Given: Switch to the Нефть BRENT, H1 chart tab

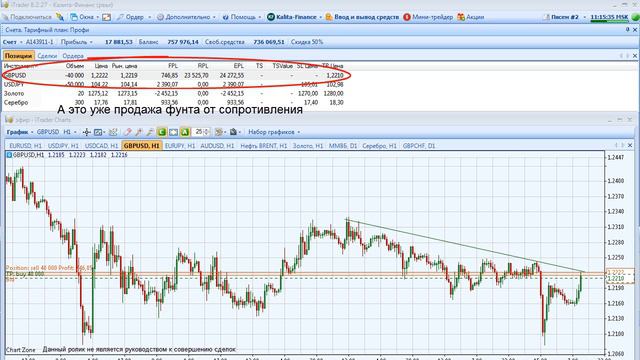Looking at the screenshot, I should [264, 146].
